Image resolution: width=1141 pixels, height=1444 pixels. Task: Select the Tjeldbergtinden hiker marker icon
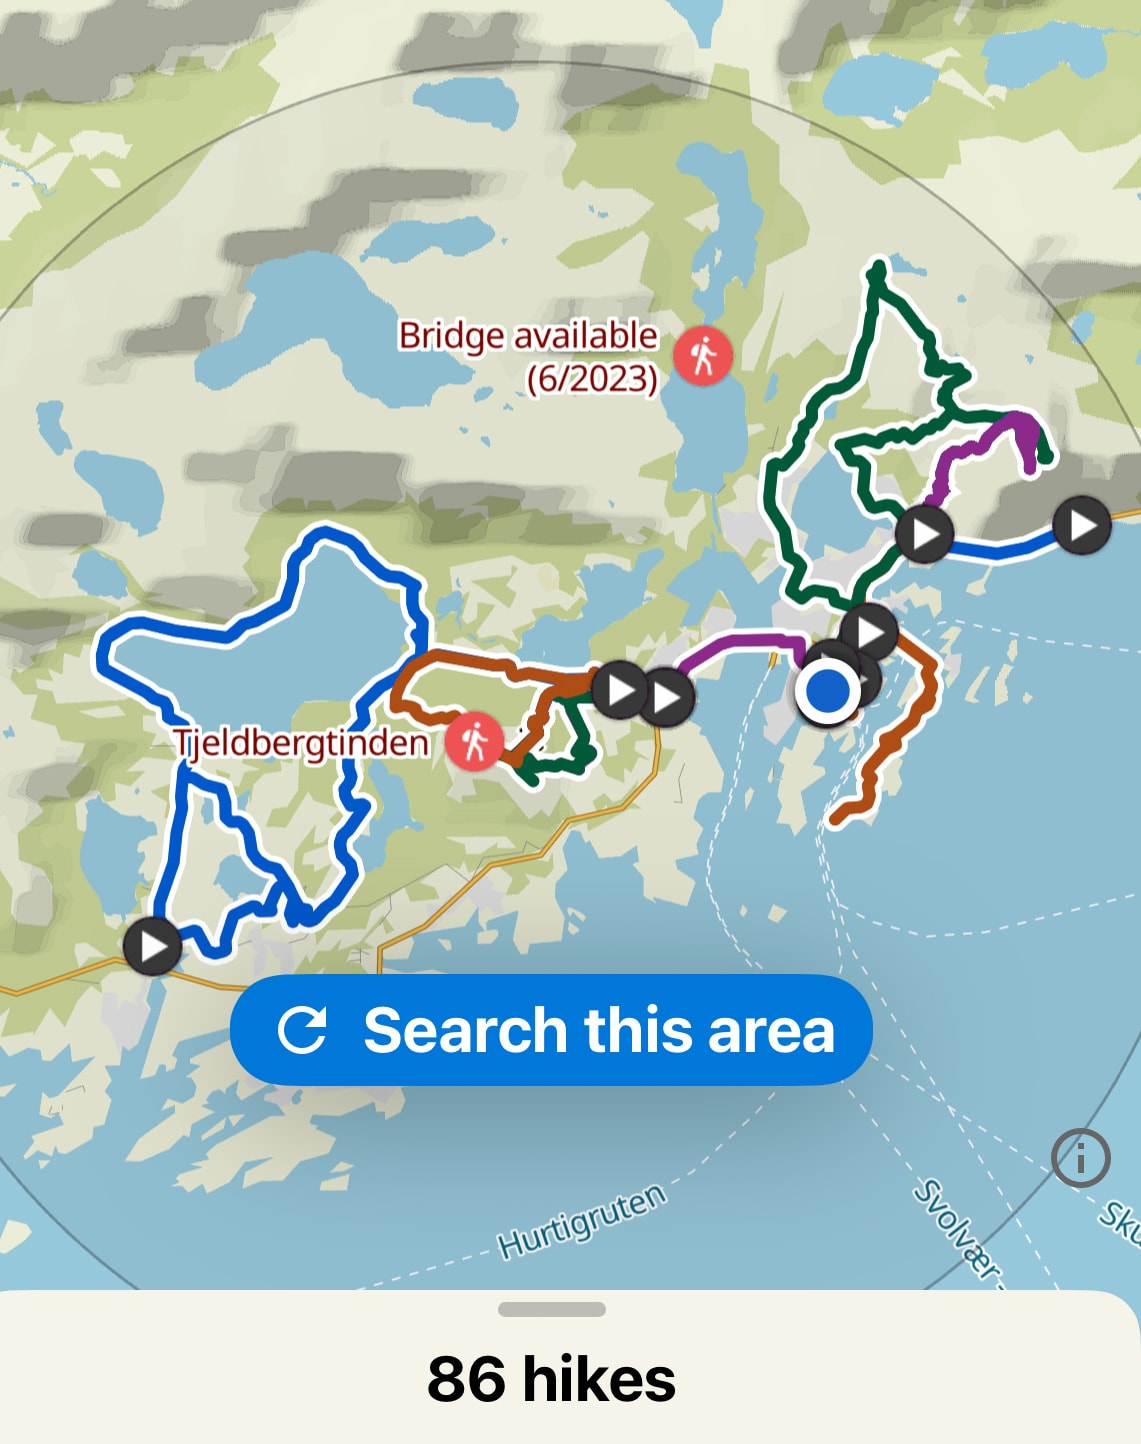[475, 742]
